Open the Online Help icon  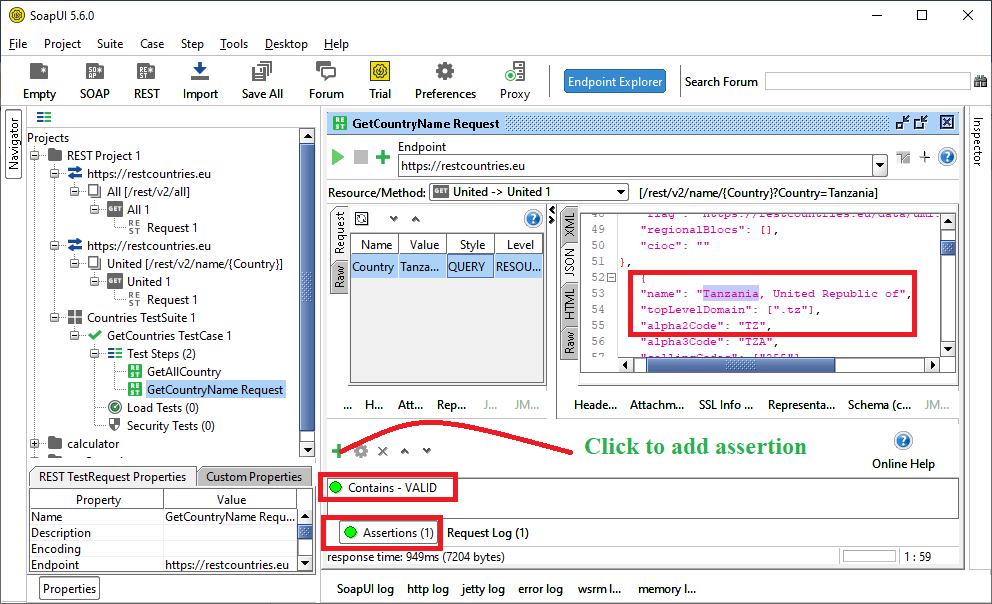tap(903, 441)
